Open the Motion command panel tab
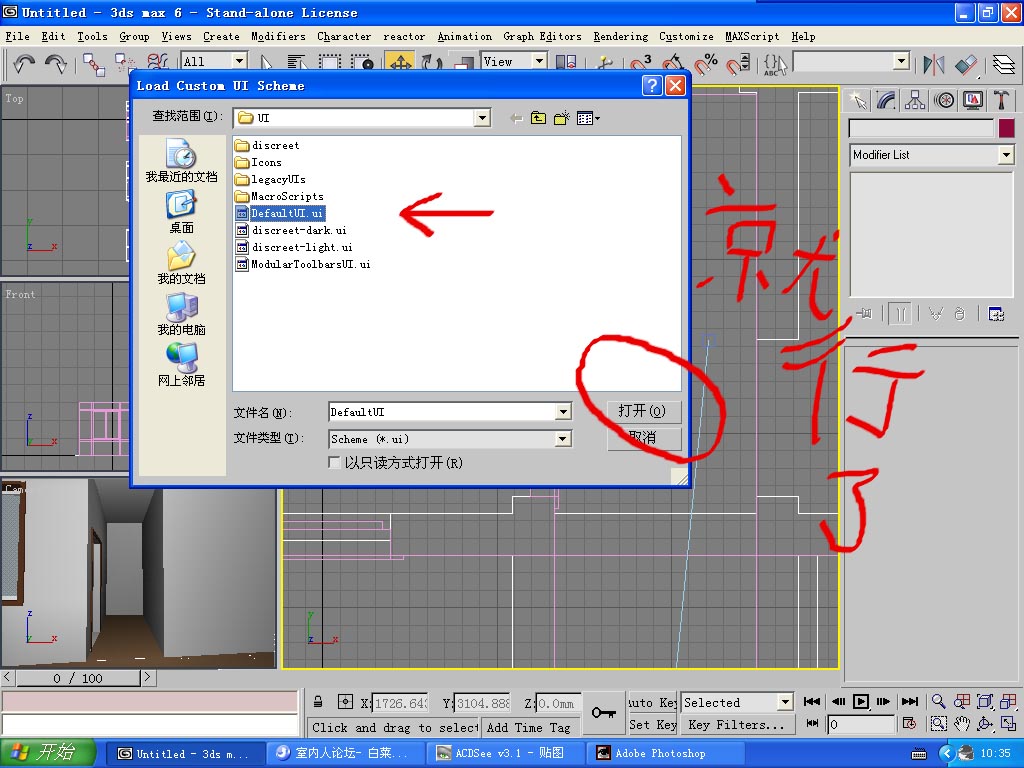This screenshot has height=768, width=1024. (x=944, y=101)
